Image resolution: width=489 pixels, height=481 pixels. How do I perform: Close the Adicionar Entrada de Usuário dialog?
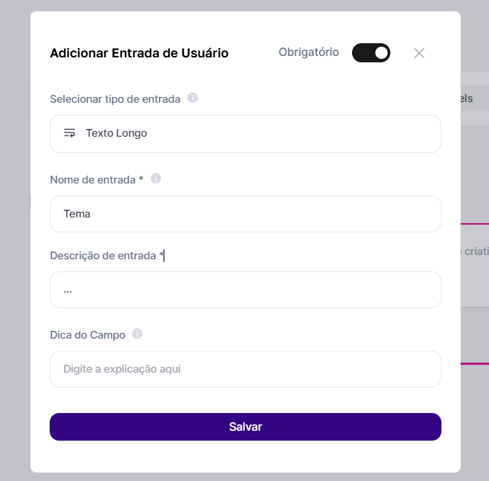[419, 53]
